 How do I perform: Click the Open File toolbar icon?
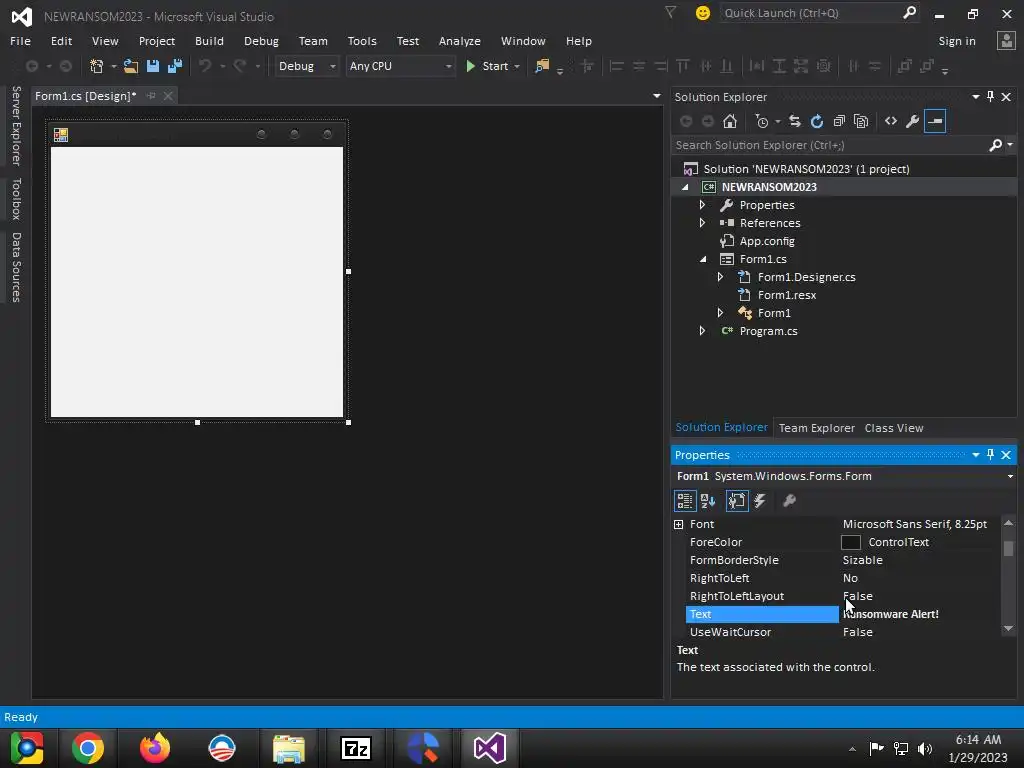(x=131, y=66)
